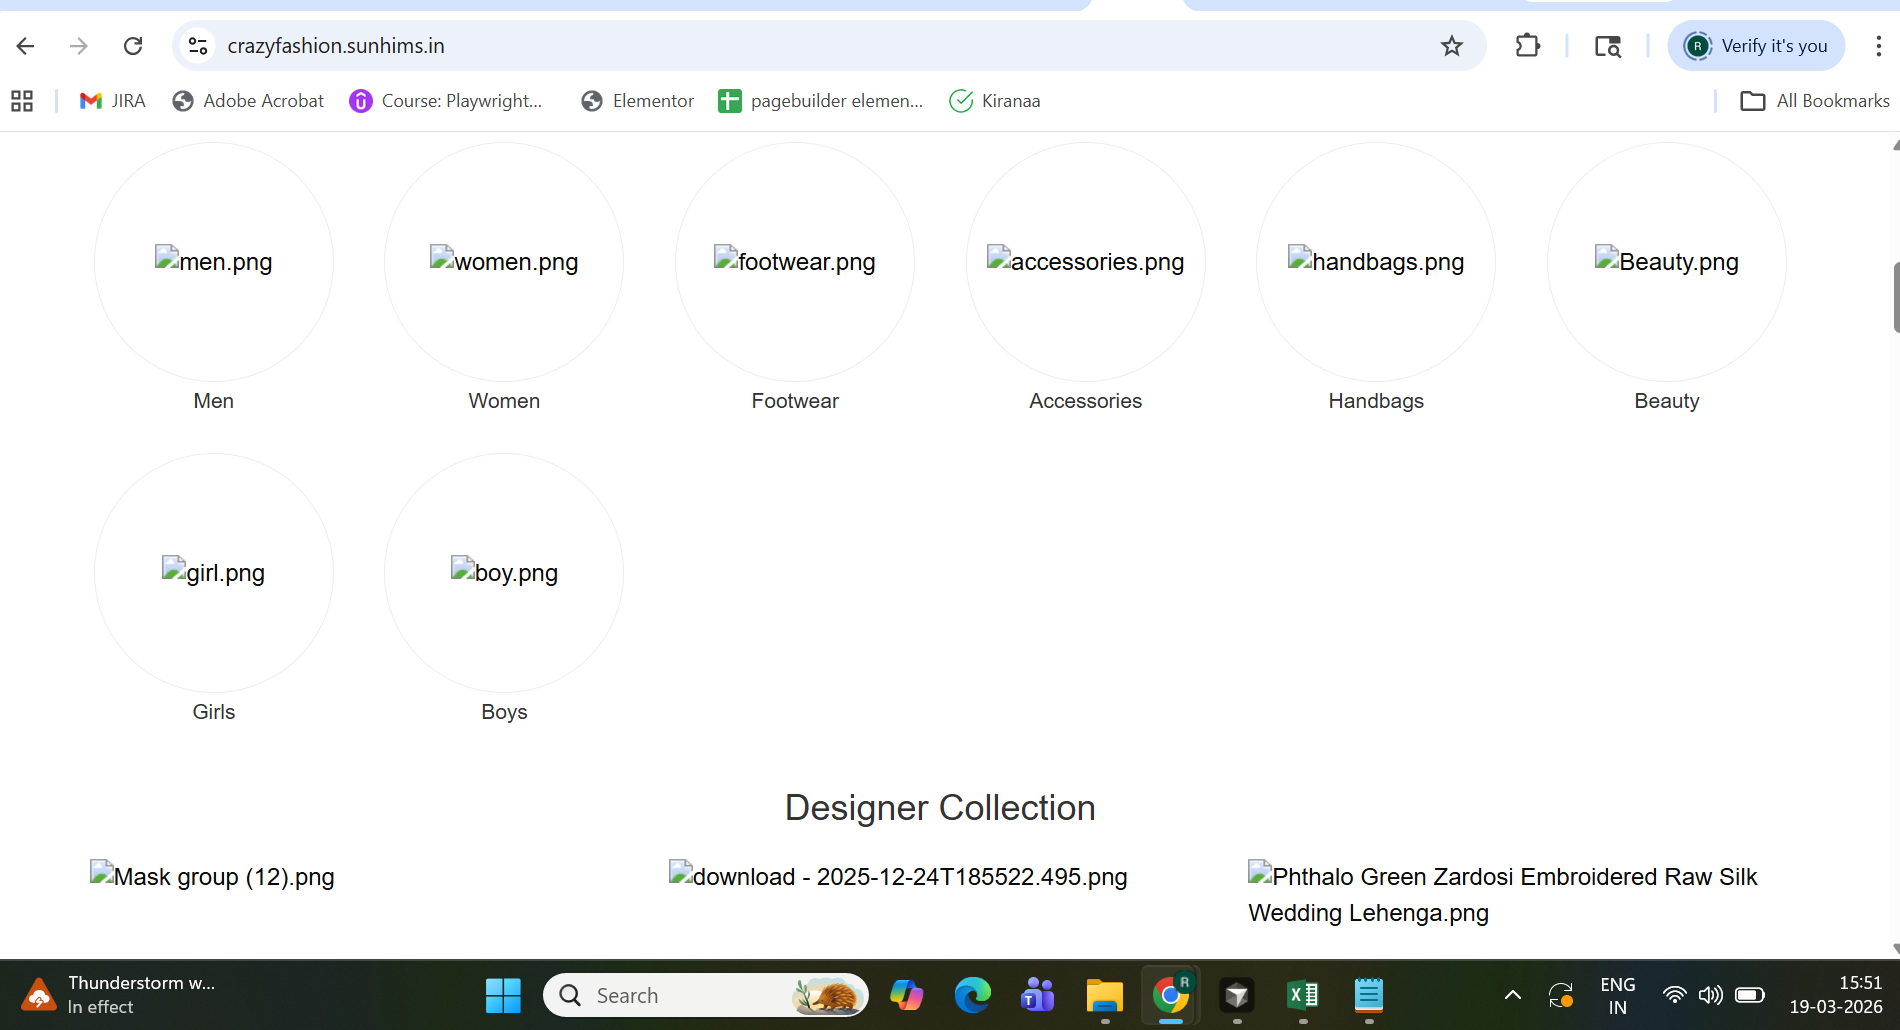The image size is (1900, 1030).
Task: Select the accessories.png category image
Action: pyautogui.click(x=1086, y=261)
